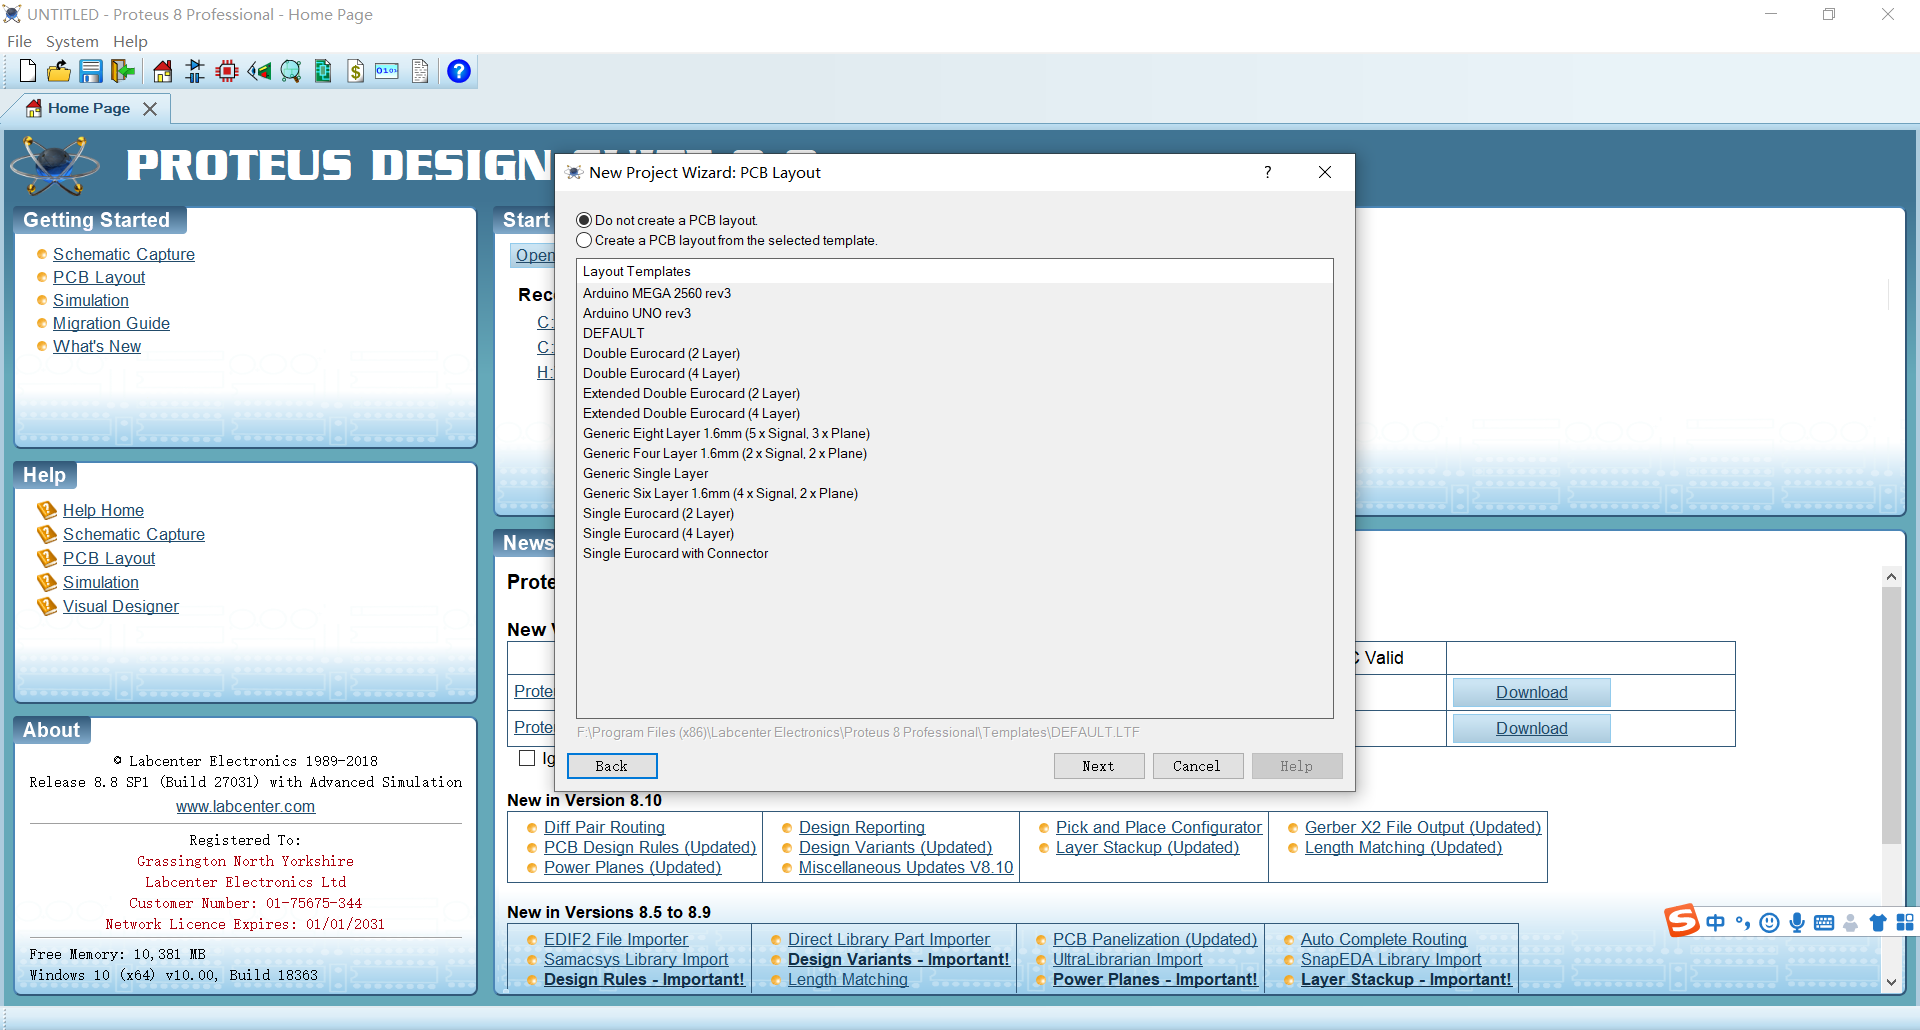Image resolution: width=1920 pixels, height=1030 pixels.
Task: Switch to the Home Page tab
Action: [x=88, y=108]
